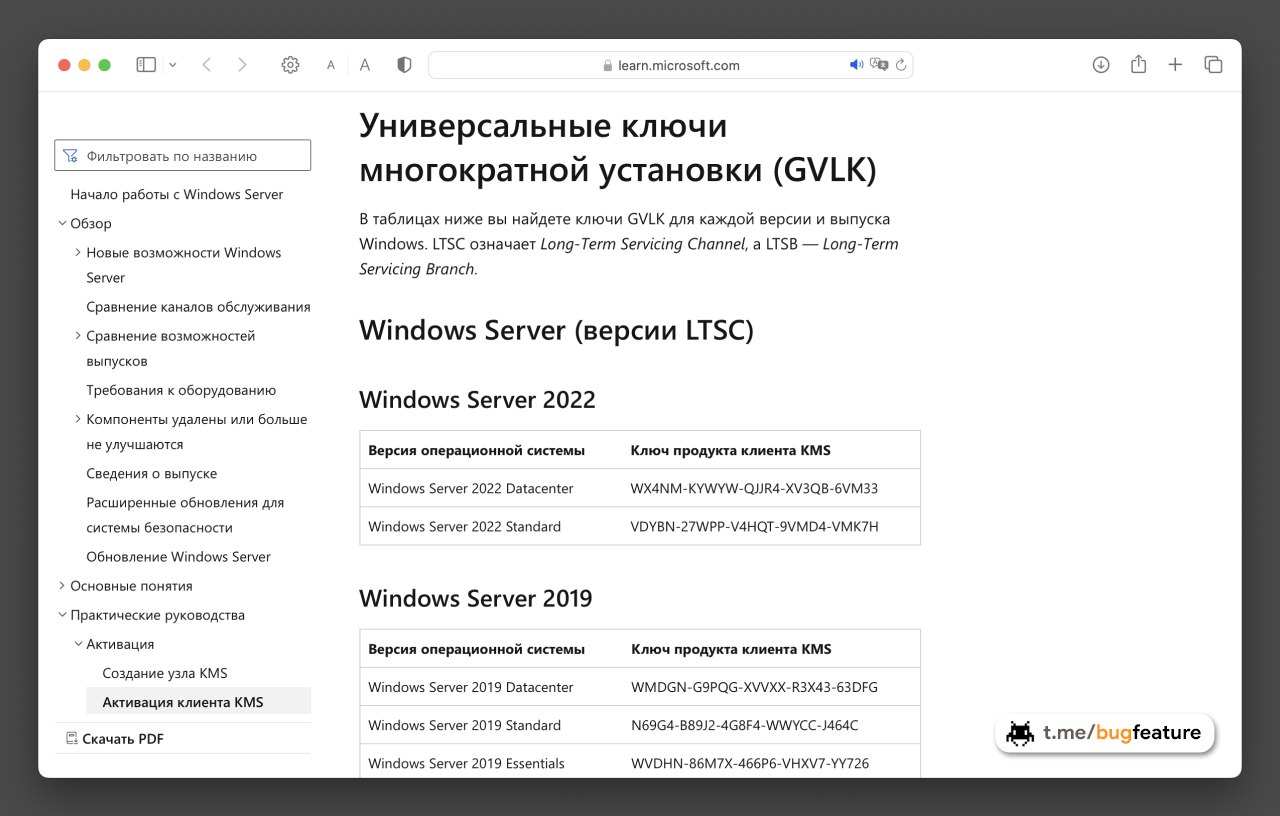The image size is (1280, 816).
Task: Open 'Начало работы с Windows Server'
Action: (177, 194)
